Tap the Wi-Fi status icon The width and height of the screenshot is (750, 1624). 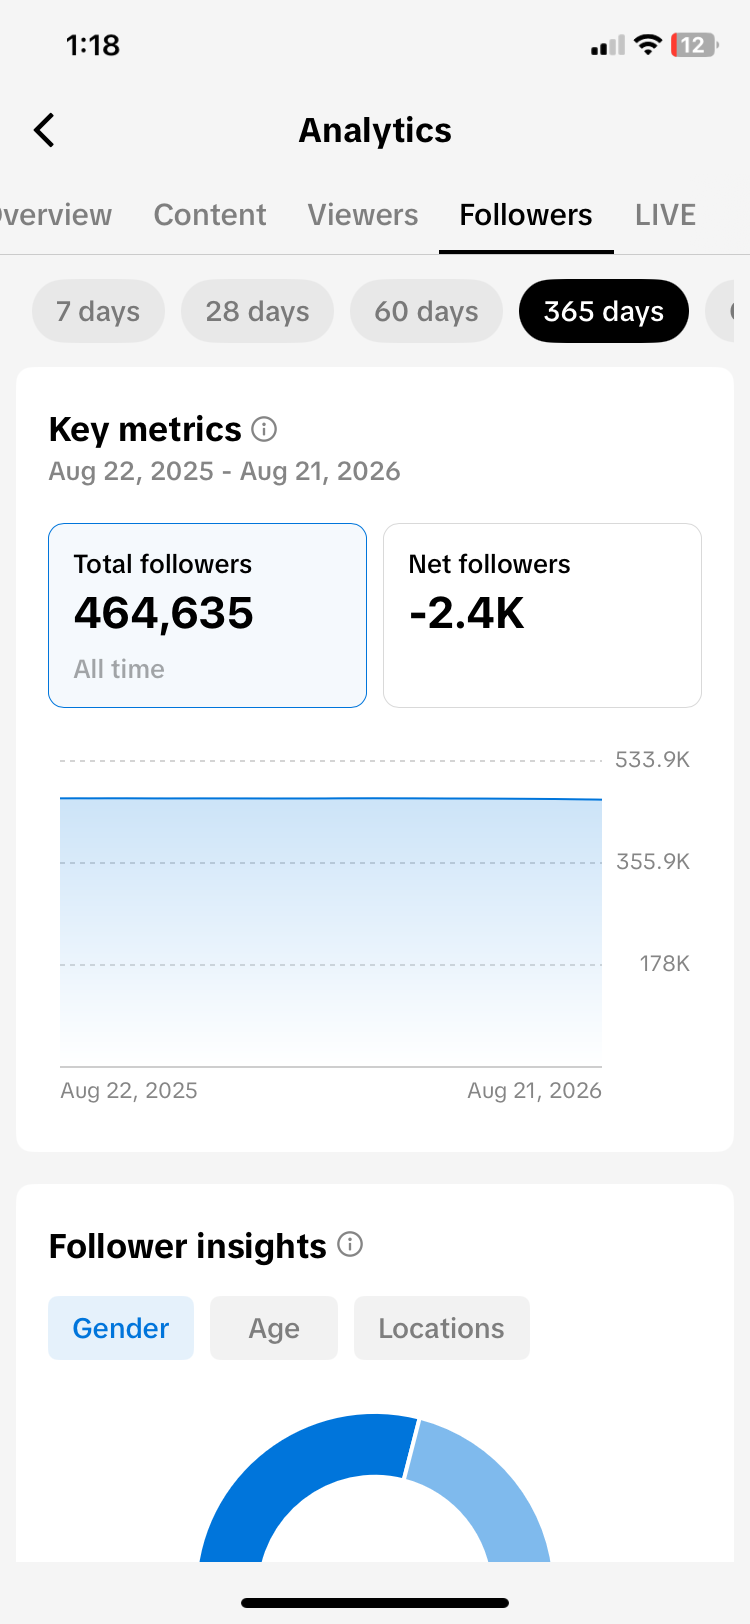649,45
